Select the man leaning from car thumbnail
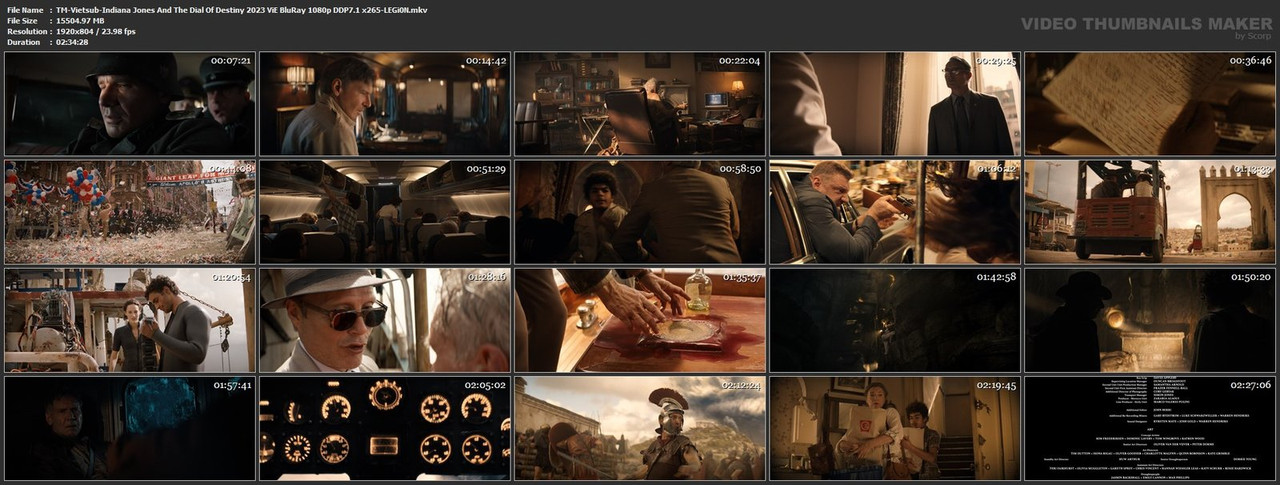The height and width of the screenshot is (485, 1280). [895, 212]
